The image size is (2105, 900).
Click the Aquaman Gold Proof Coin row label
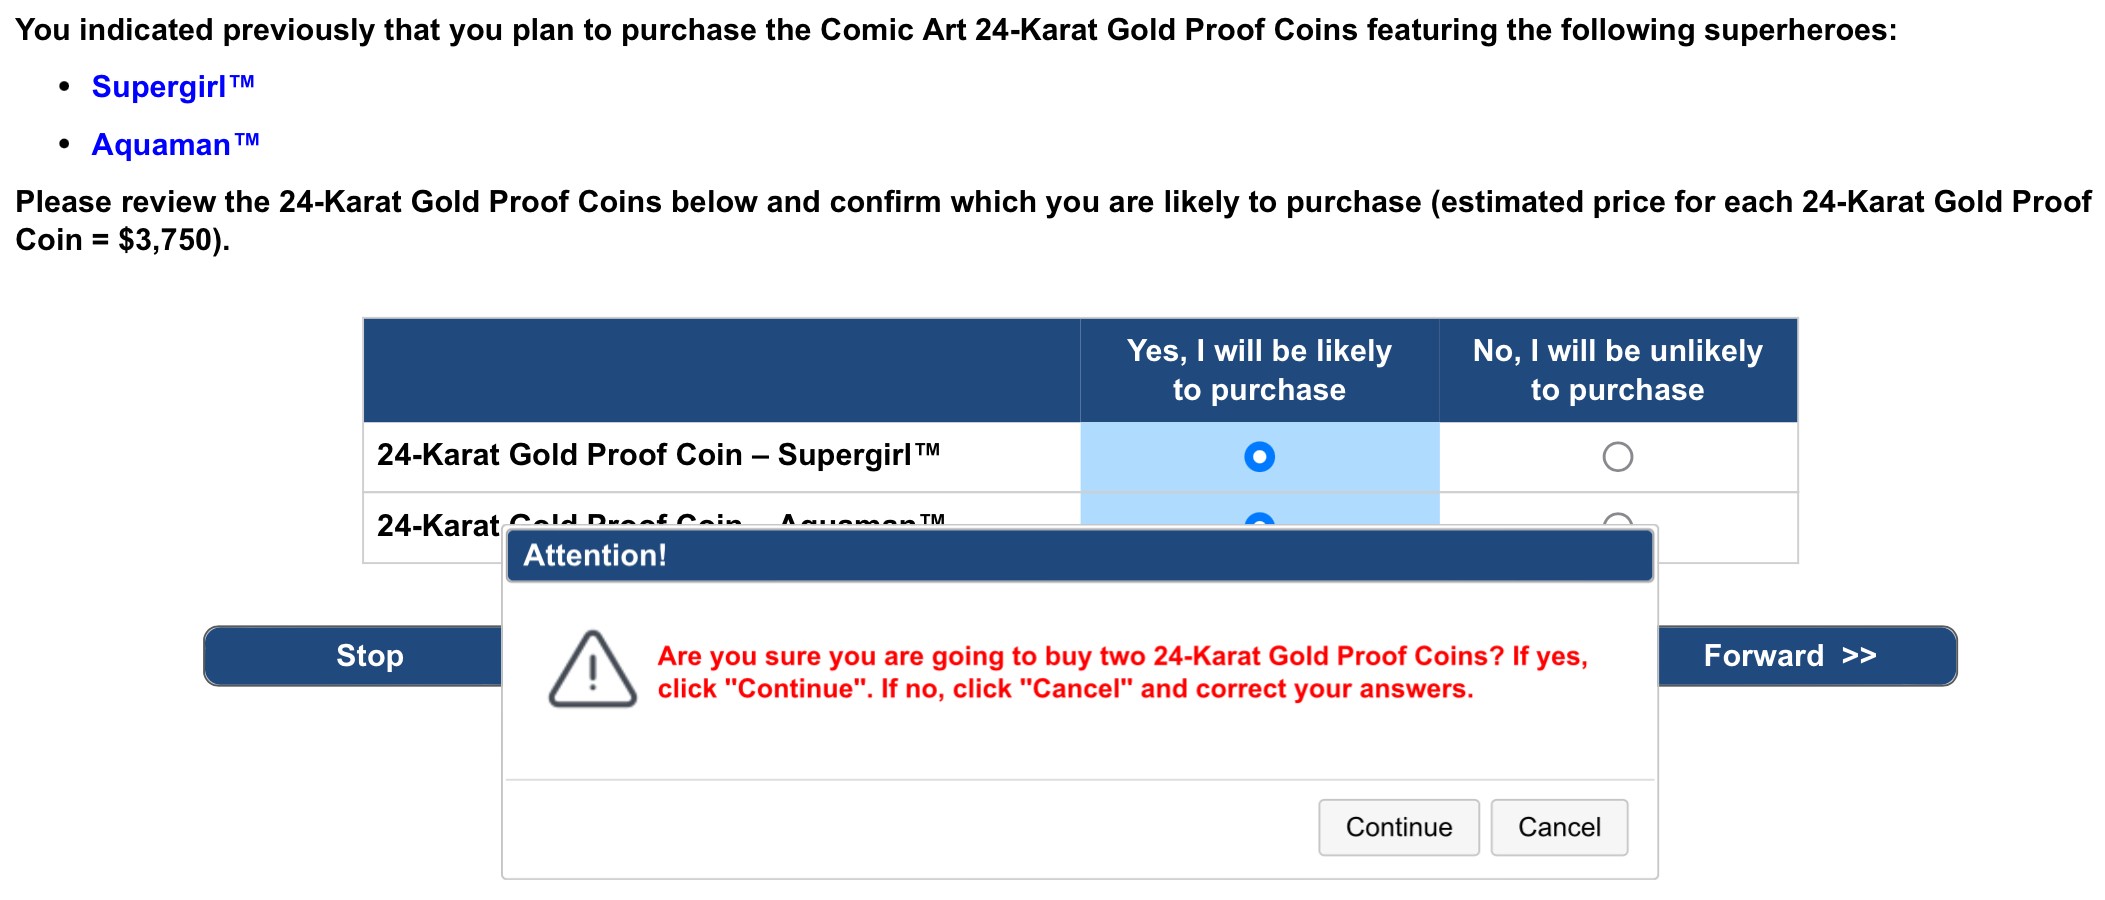(438, 525)
